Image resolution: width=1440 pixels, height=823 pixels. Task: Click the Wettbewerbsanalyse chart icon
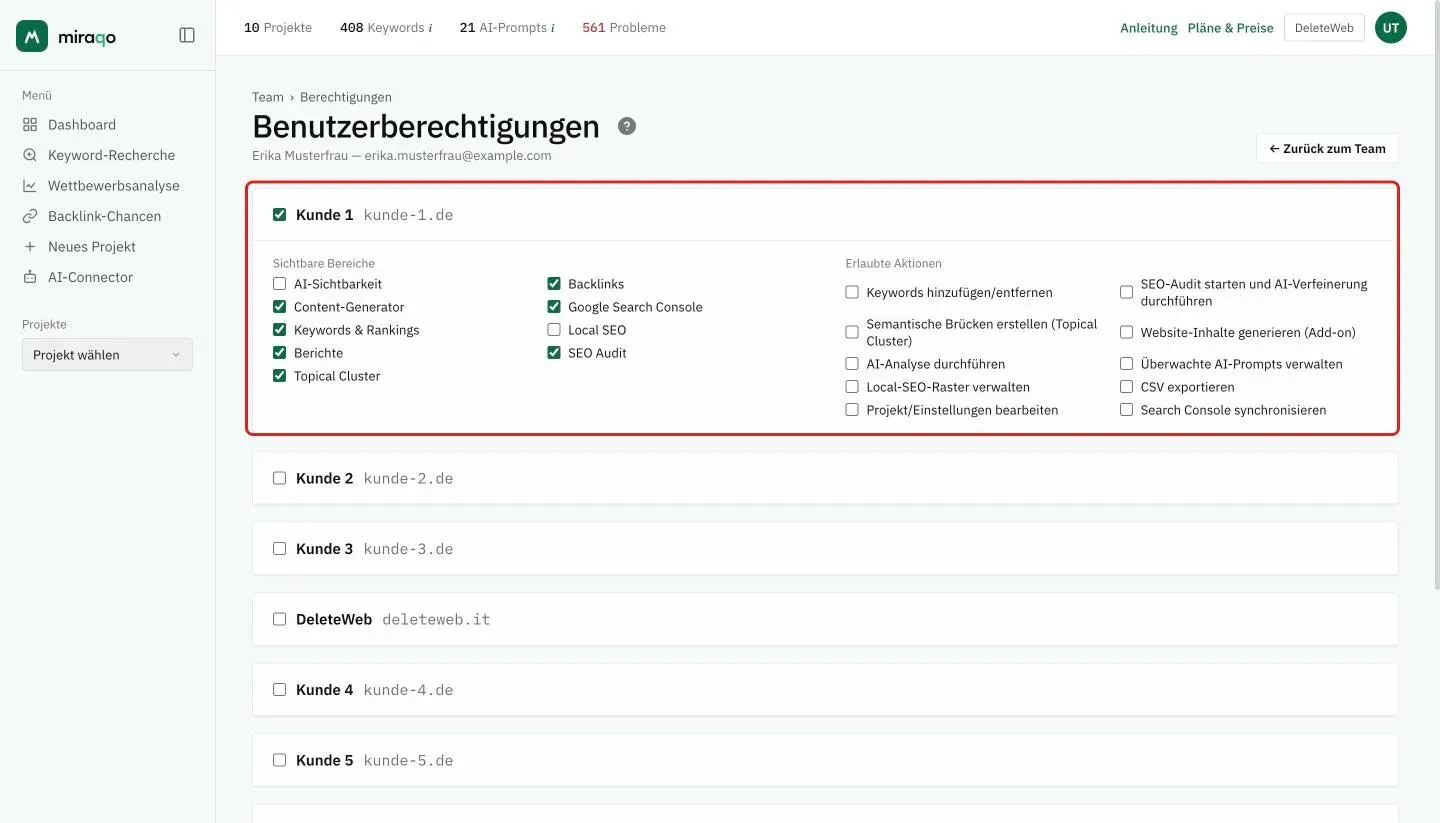point(29,186)
